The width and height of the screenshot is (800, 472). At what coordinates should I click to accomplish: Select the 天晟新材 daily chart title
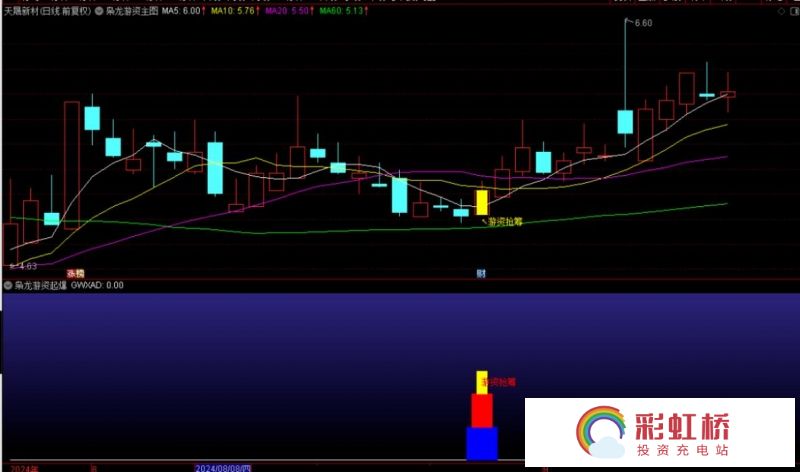pyautogui.click(x=46, y=10)
